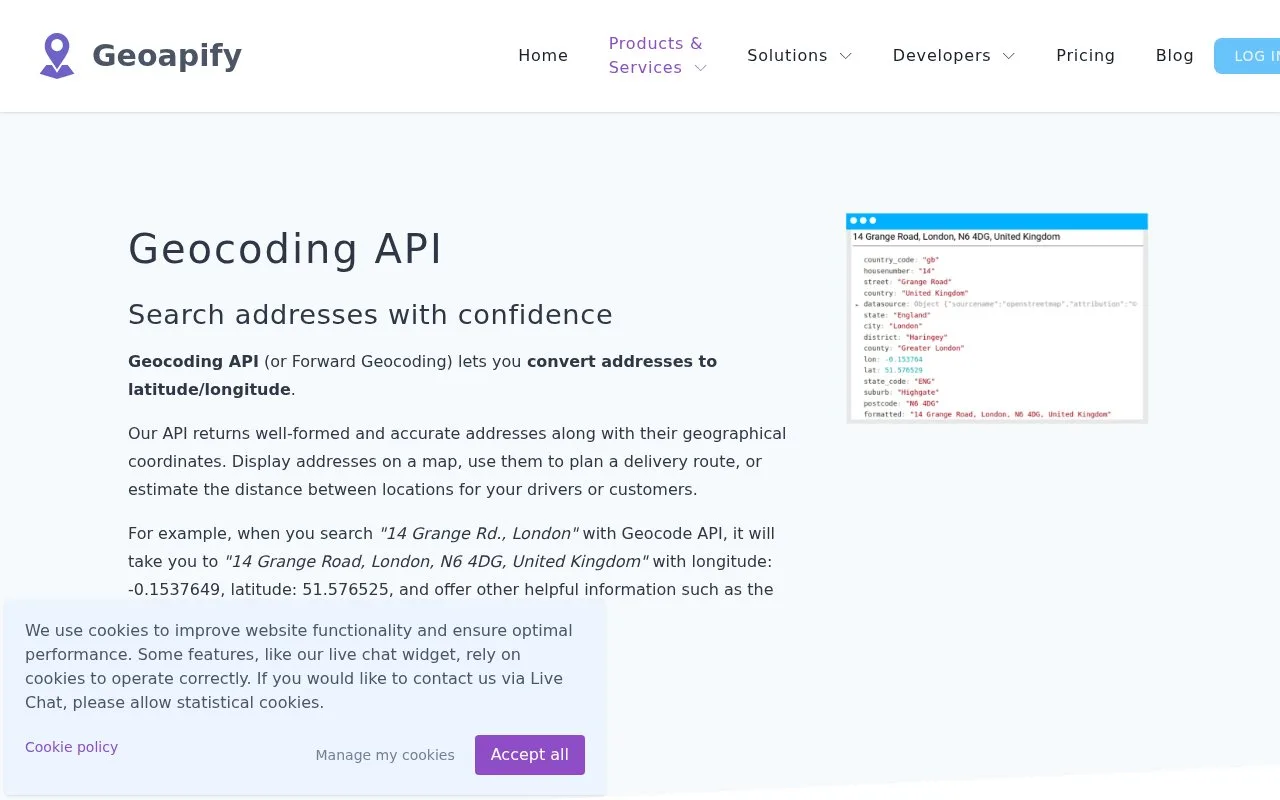Click 'Search addresses with confidence' subheading
This screenshot has height=800, width=1280.
point(370,315)
